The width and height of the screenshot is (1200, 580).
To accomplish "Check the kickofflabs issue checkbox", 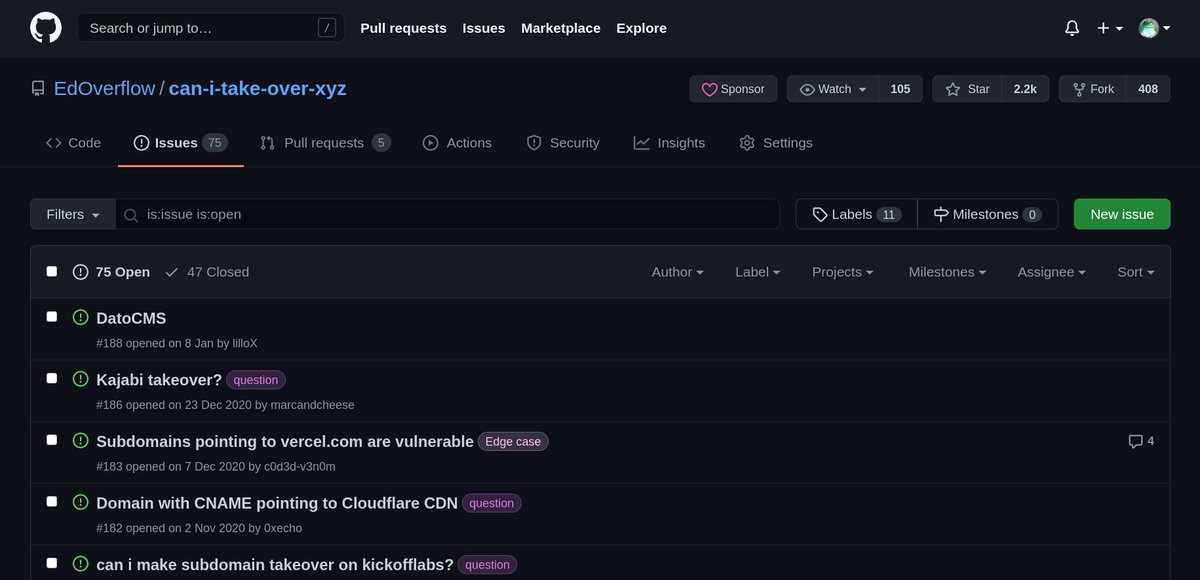I will [52, 563].
